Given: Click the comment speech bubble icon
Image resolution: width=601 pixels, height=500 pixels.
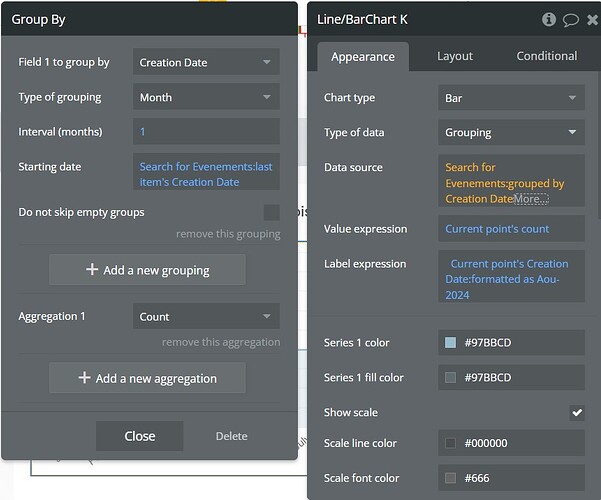Looking at the screenshot, I should pyautogui.click(x=570, y=19).
